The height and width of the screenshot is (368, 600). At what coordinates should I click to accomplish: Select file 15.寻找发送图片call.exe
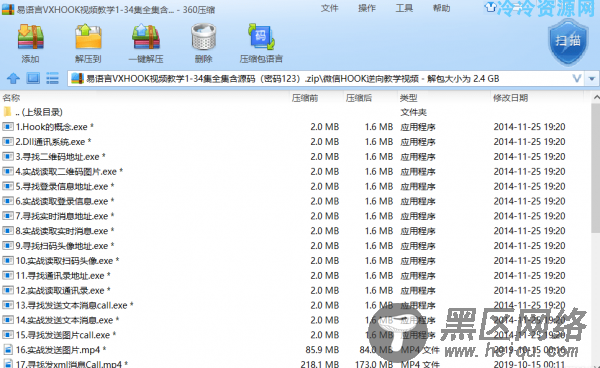coord(66,335)
